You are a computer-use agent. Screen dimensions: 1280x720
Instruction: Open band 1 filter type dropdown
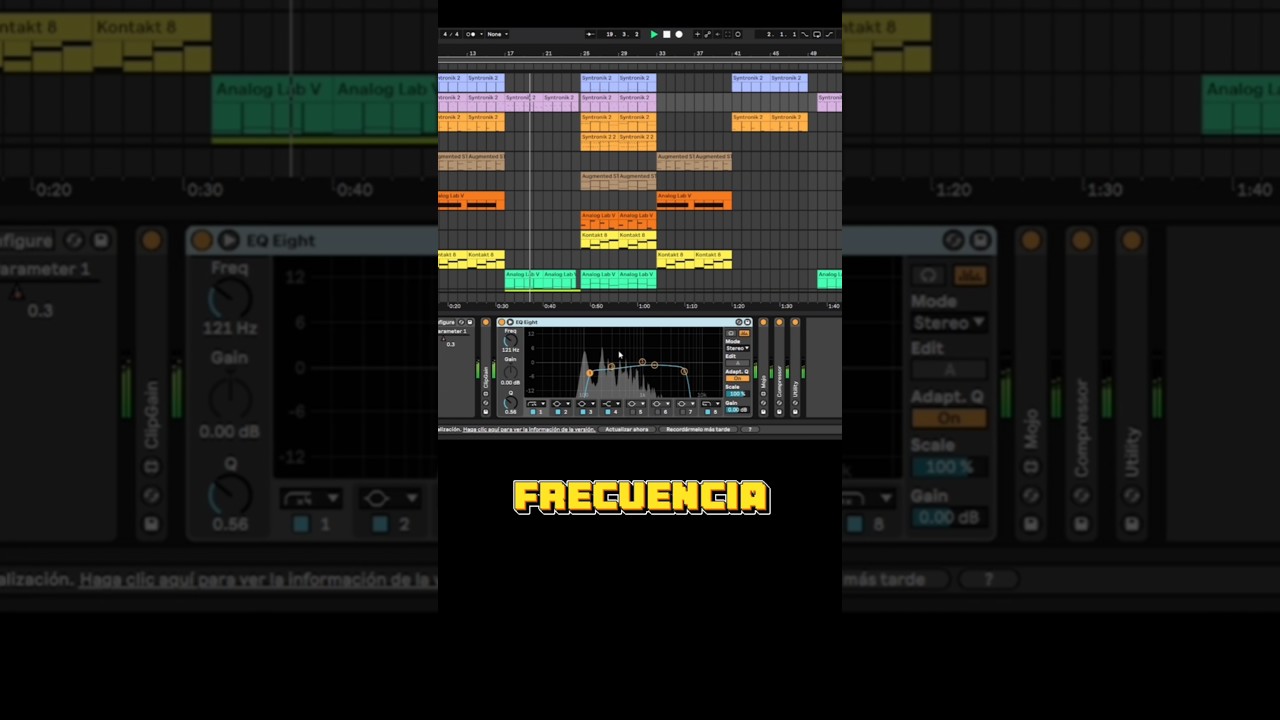pyautogui.click(x=536, y=404)
